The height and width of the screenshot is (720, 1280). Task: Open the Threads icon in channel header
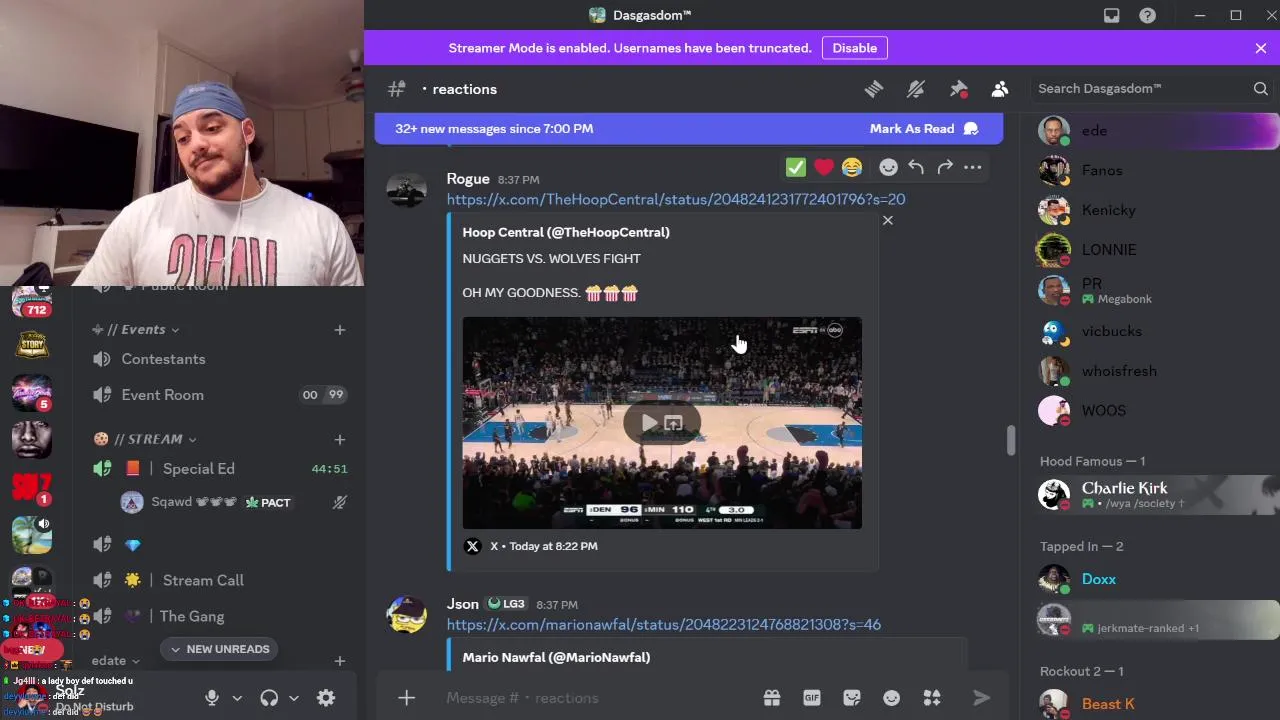[x=874, y=89]
